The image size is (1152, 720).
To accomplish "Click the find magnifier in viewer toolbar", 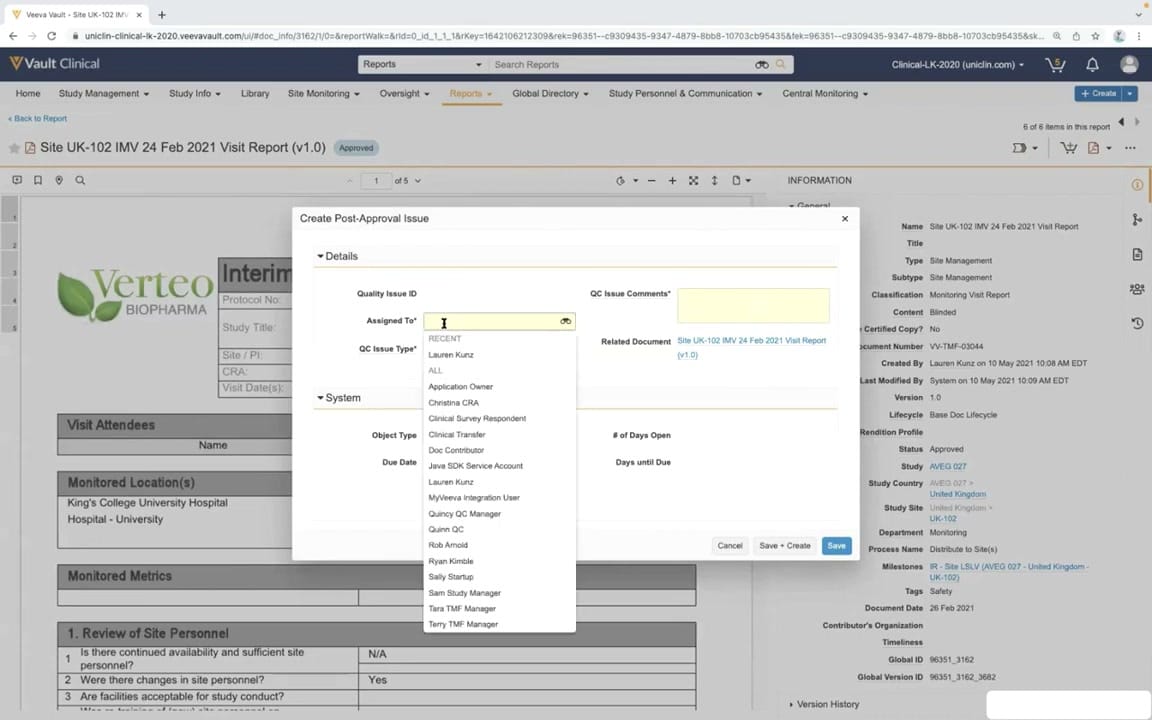I will coord(80,180).
